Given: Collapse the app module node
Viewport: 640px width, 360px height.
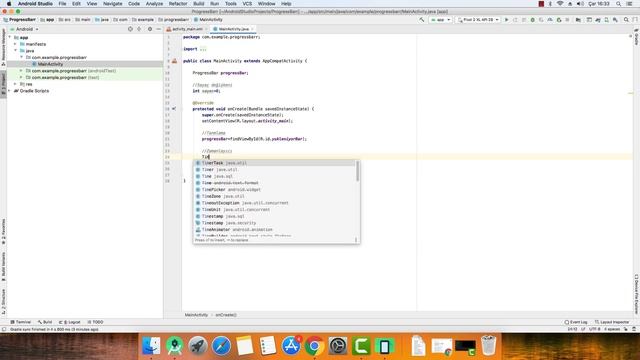Looking at the screenshot, I should [x=10, y=37].
